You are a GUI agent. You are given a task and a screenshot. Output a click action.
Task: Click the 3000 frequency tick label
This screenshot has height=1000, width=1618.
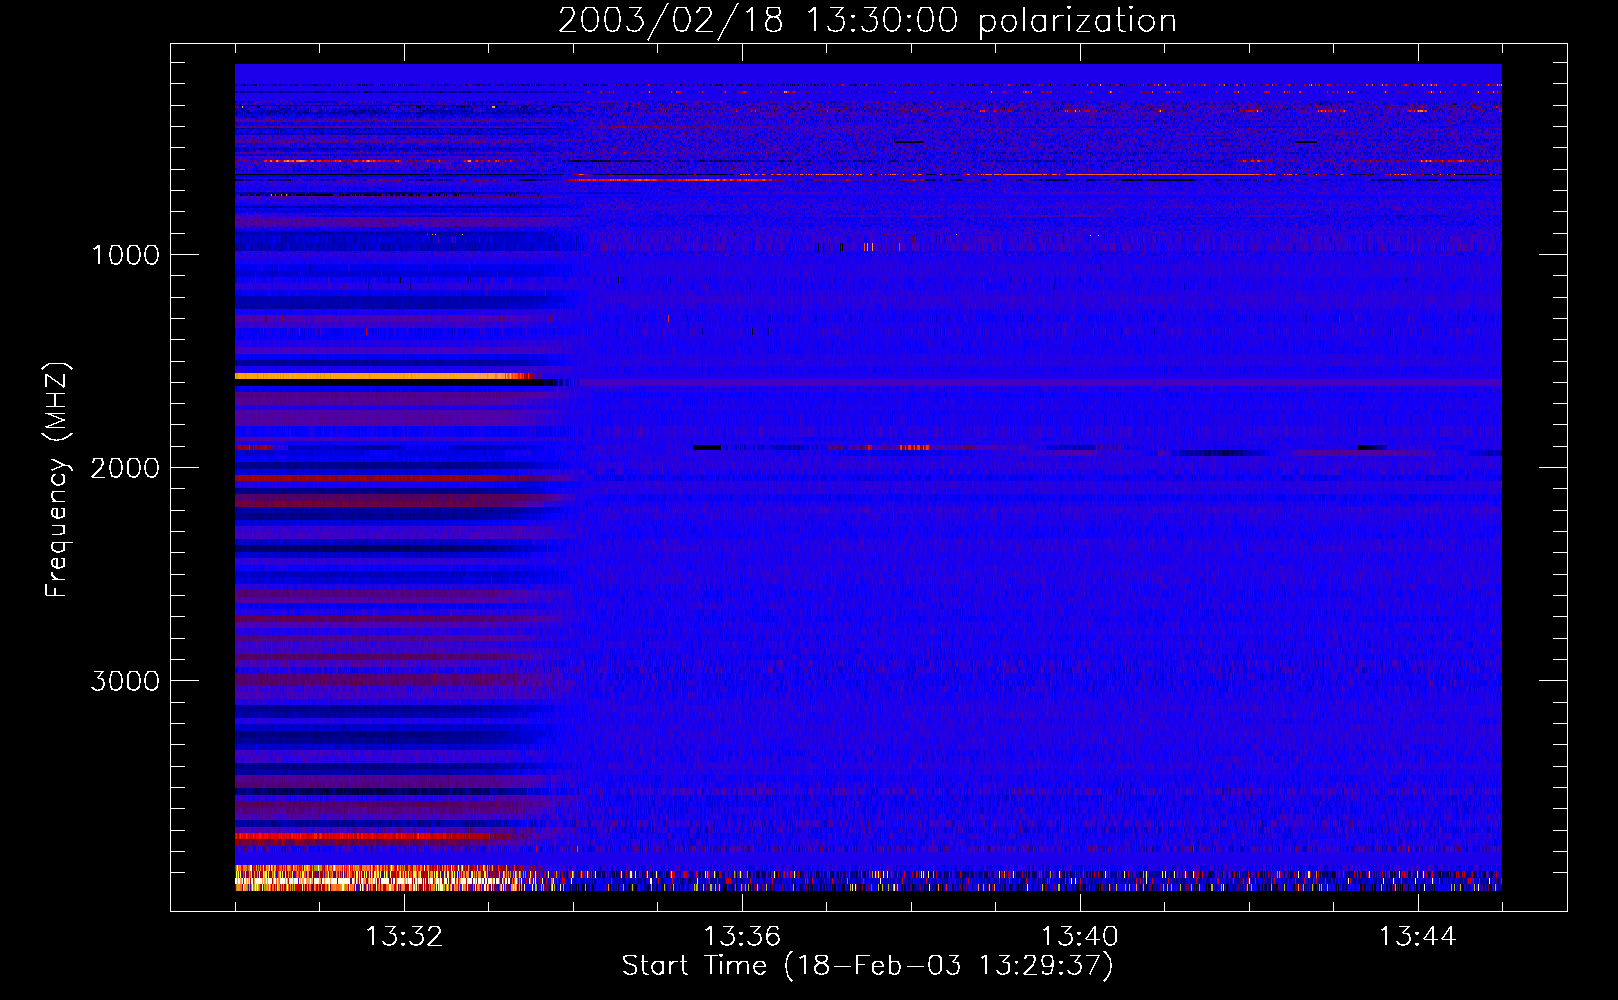(125, 681)
